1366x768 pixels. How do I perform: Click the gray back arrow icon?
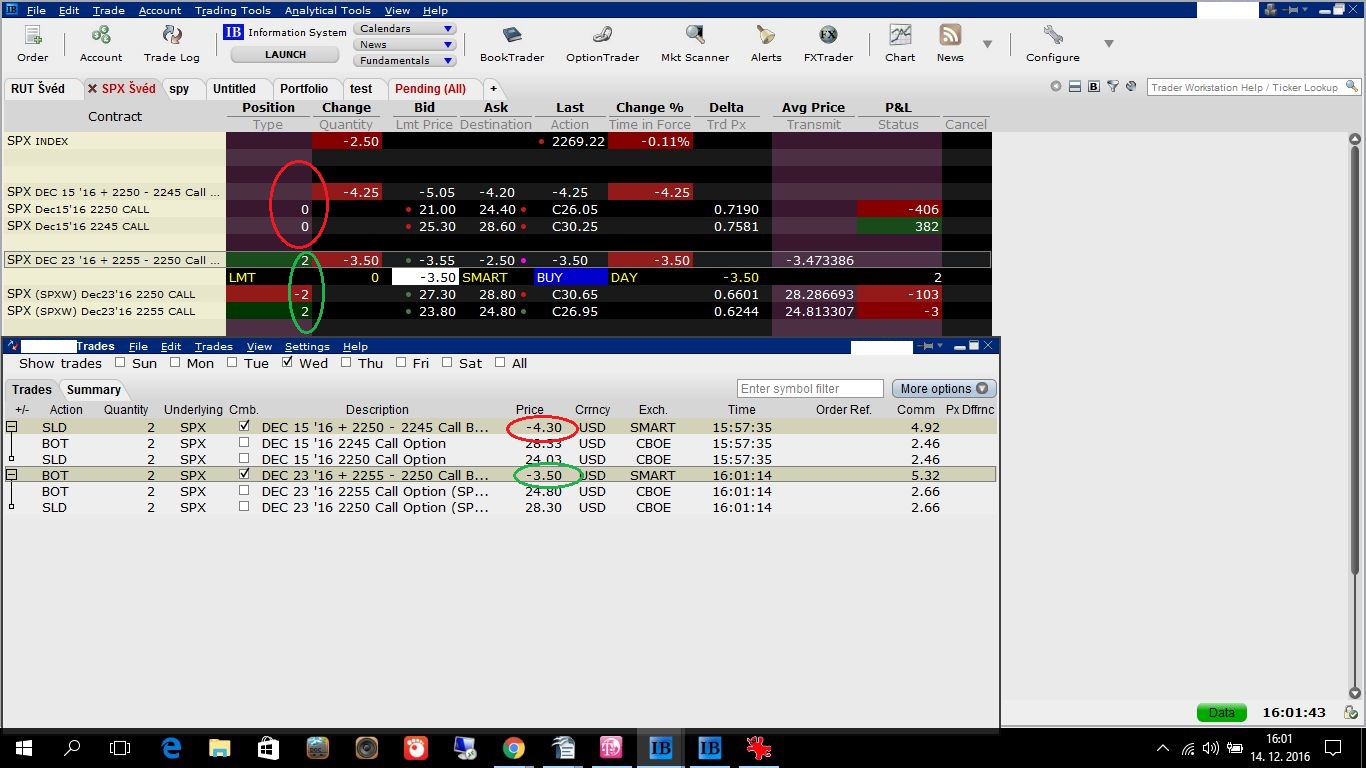point(1056,87)
